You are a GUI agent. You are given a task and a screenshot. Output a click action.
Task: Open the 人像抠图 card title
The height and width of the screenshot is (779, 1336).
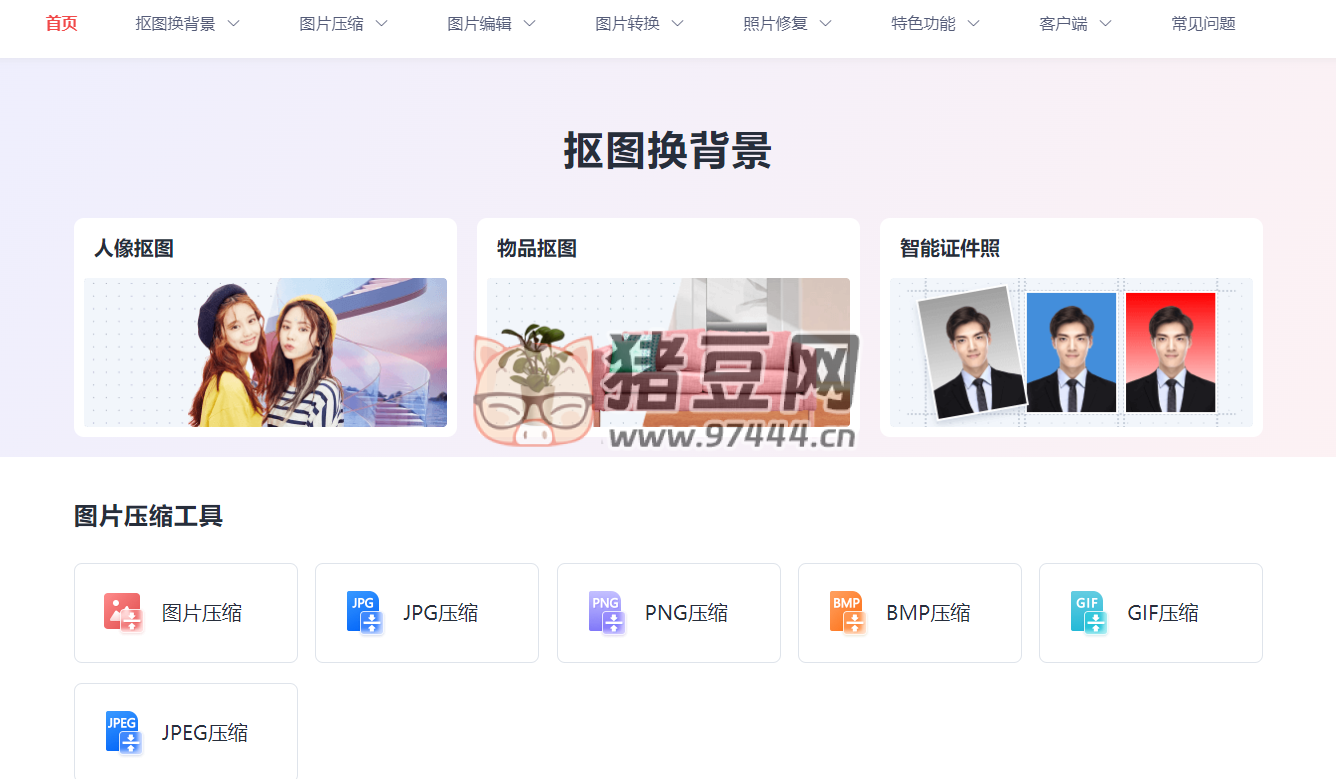(x=134, y=248)
